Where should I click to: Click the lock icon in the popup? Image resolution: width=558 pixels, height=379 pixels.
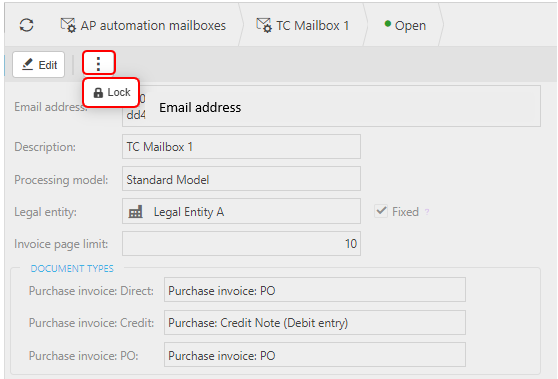coord(98,93)
